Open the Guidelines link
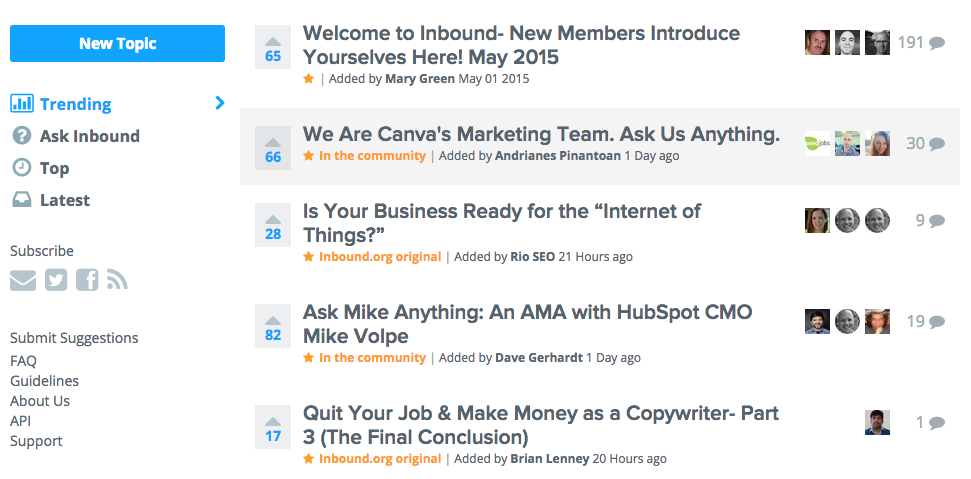The image size is (971, 479). coord(45,381)
